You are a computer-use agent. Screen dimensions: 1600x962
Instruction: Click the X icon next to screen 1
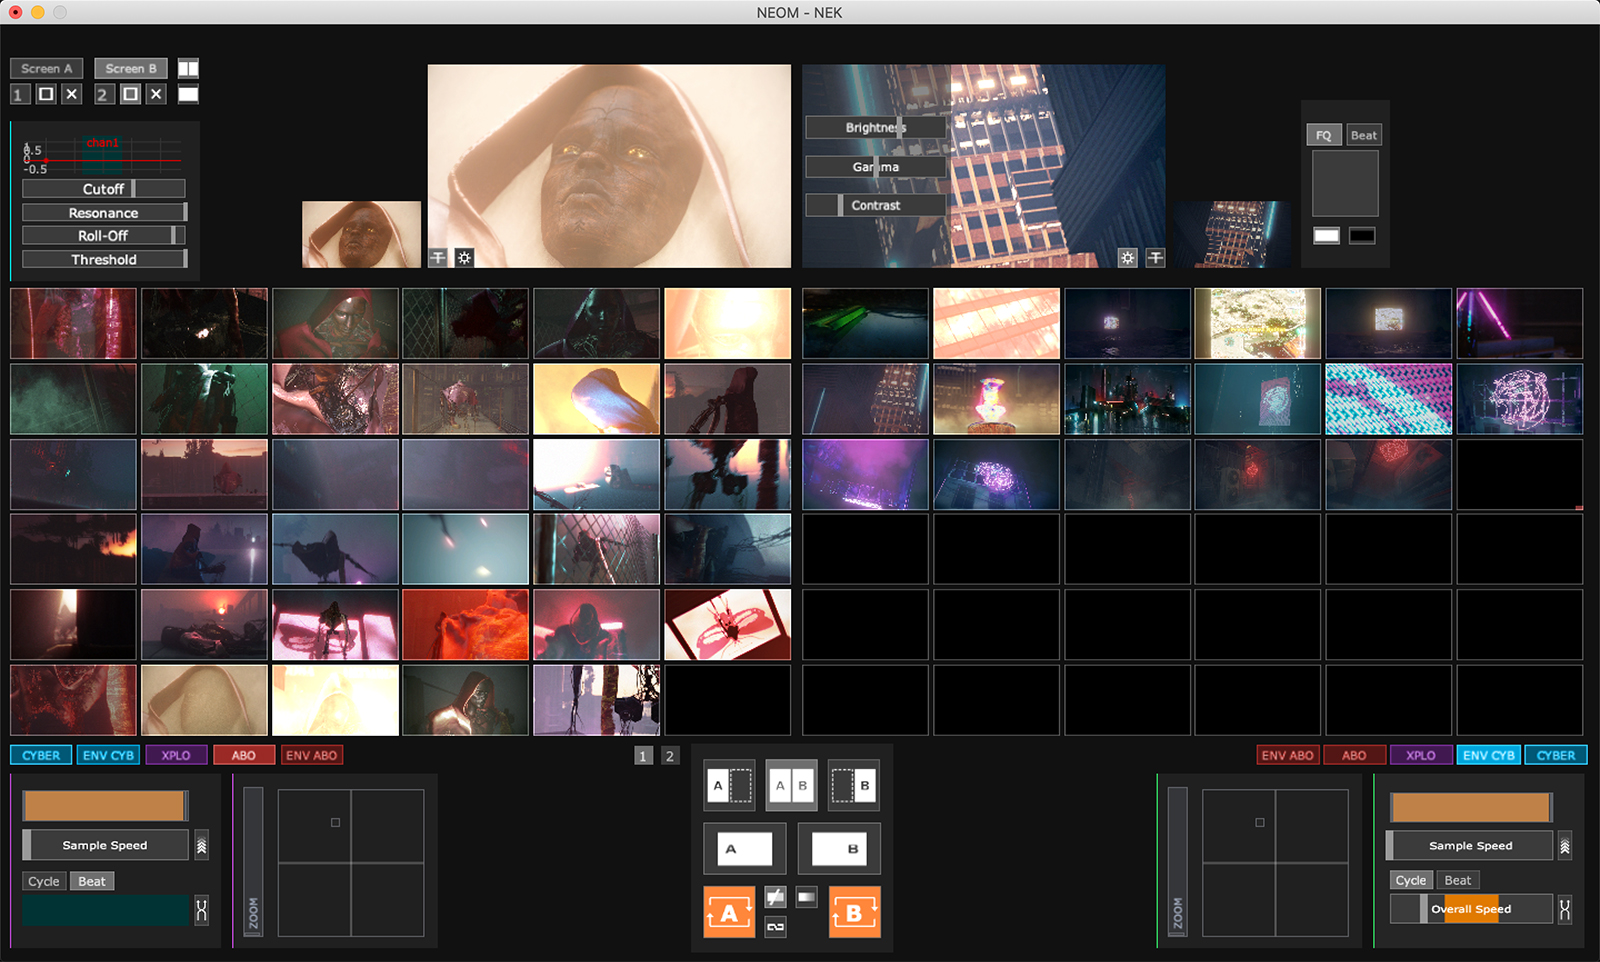[x=71, y=94]
